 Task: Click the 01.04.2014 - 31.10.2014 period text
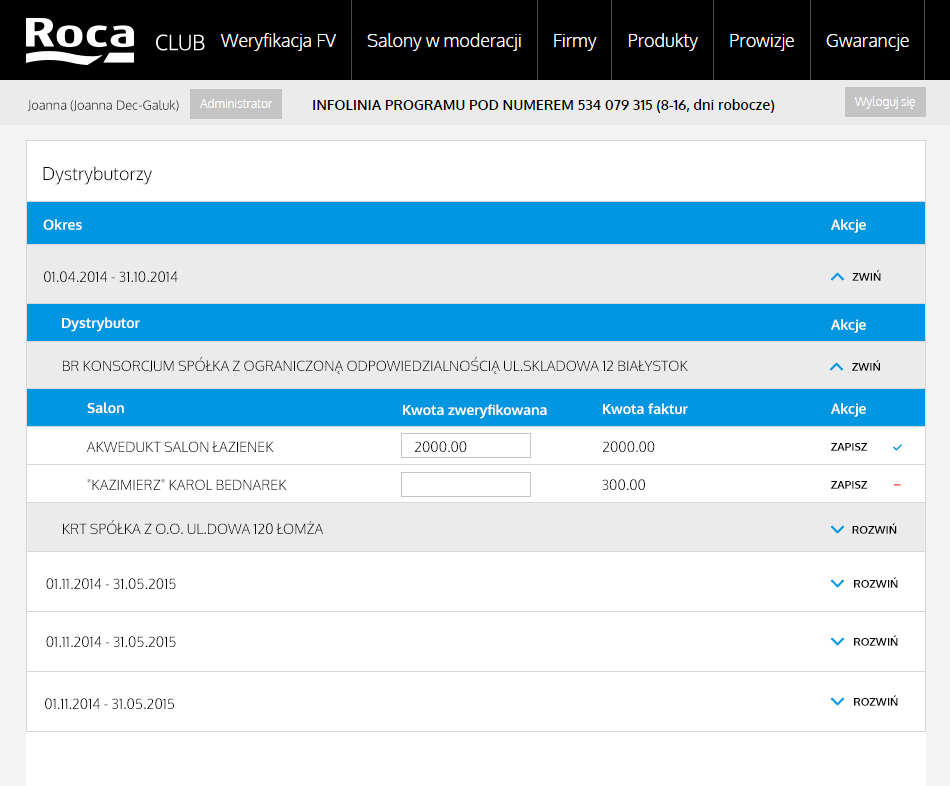click(x=110, y=277)
